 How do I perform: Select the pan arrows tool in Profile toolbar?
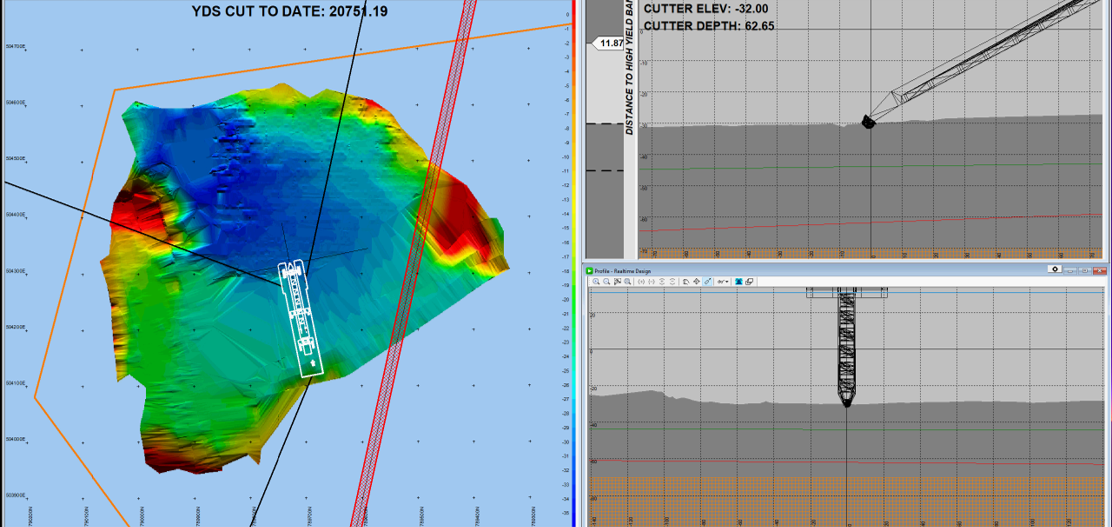[696, 281]
